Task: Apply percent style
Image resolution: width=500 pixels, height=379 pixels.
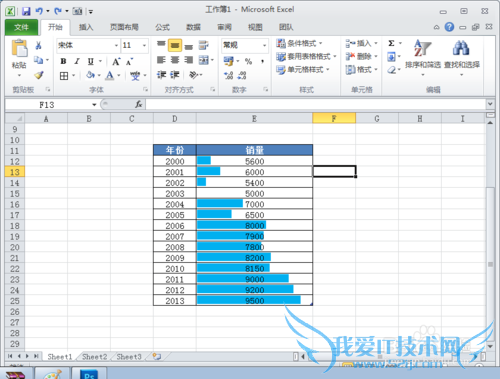Action: 248,61
